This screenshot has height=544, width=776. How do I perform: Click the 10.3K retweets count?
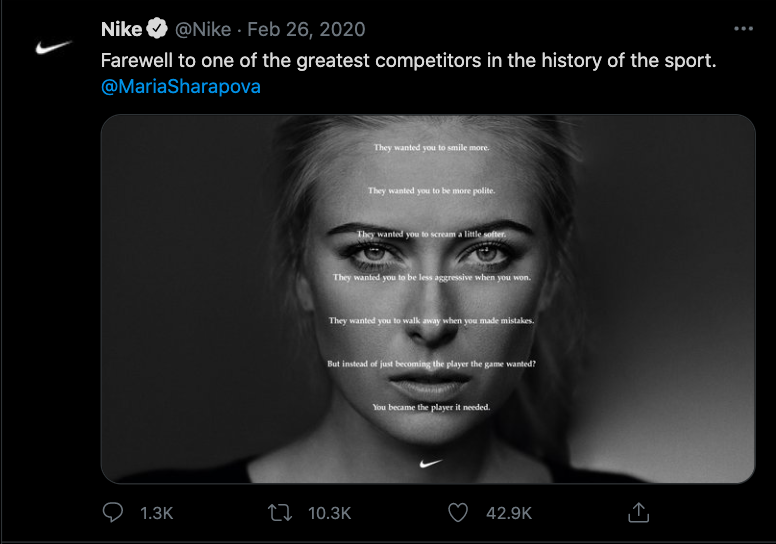329,513
